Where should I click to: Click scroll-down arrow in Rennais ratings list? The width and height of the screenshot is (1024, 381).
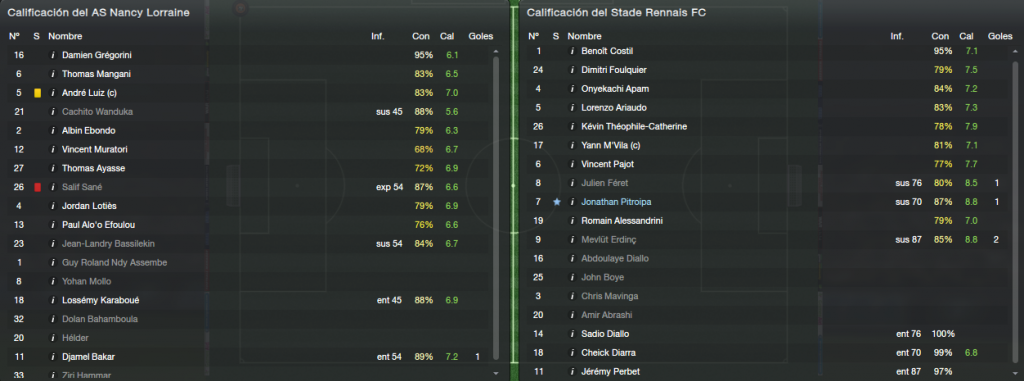pos(1014,373)
